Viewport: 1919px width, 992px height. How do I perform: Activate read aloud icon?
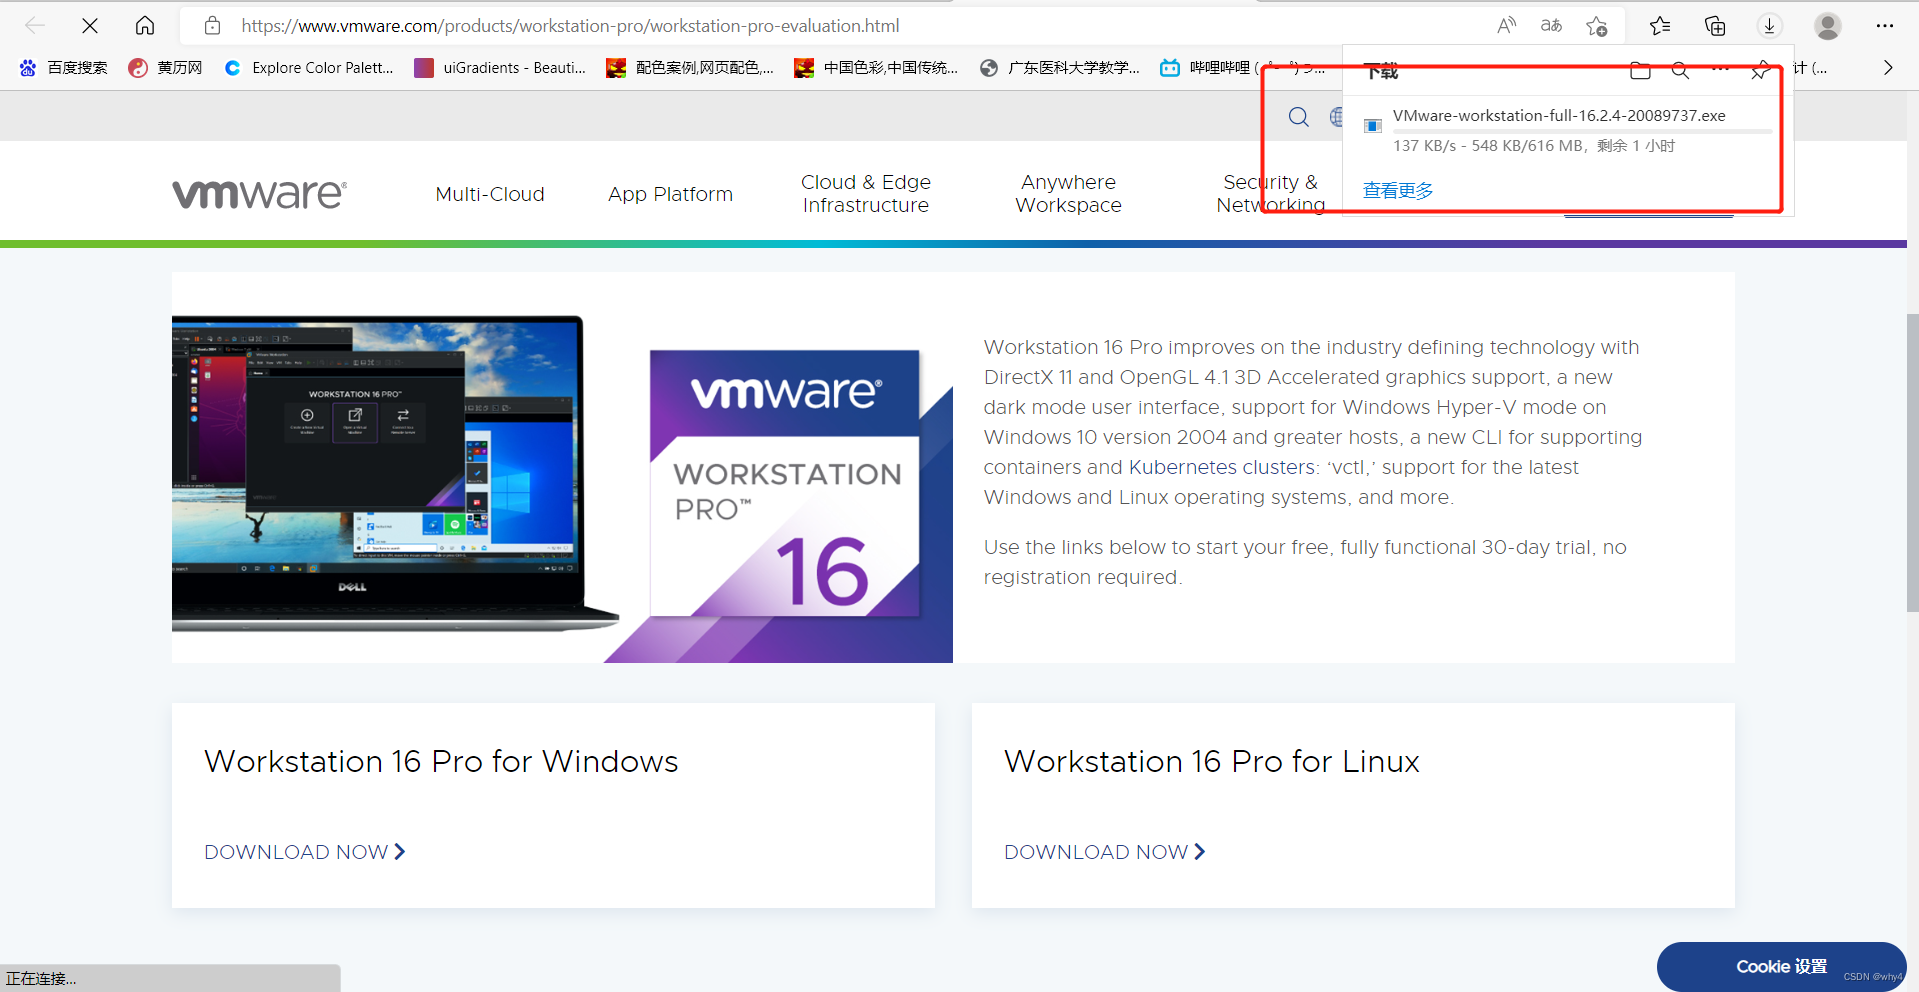click(x=1506, y=26)
